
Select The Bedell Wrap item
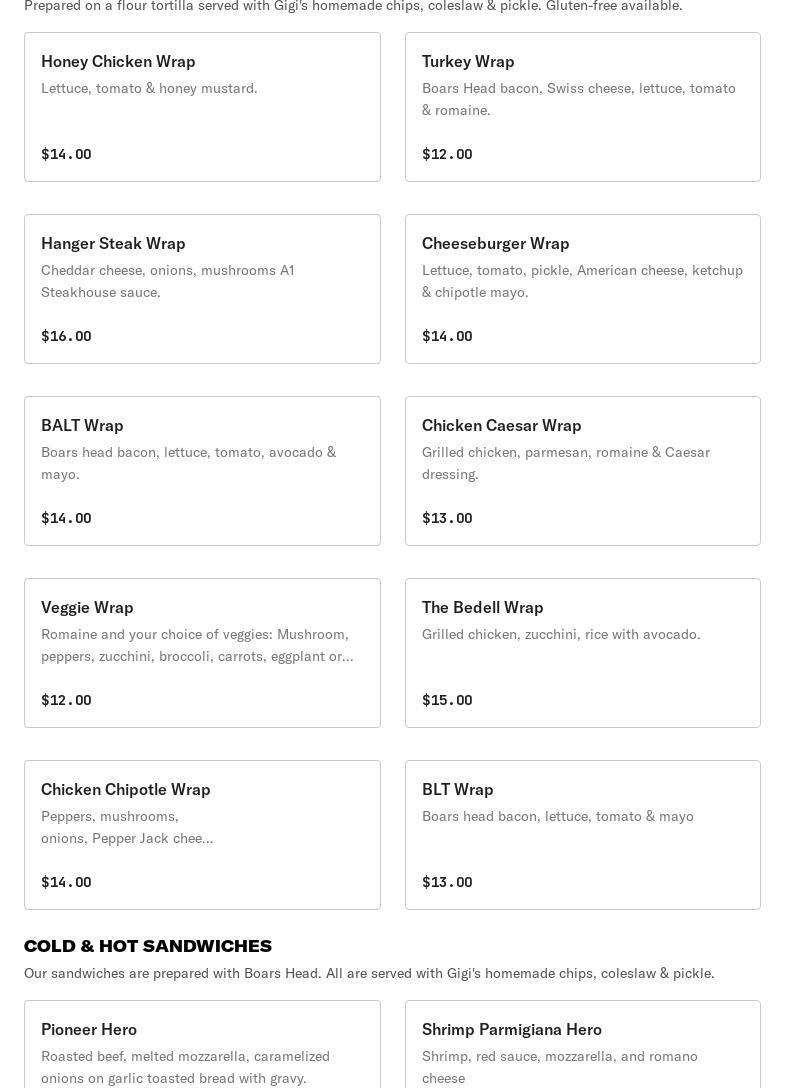[582, 653]
